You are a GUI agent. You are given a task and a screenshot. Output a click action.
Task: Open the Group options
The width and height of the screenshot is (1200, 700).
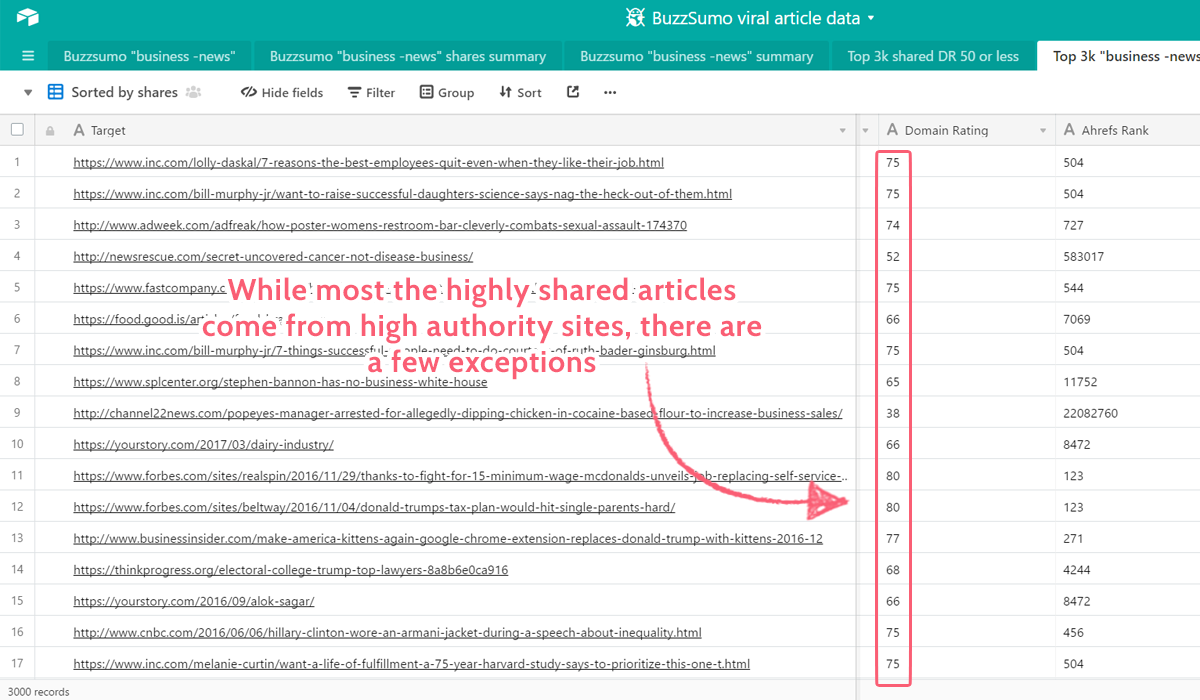[447, 92]
